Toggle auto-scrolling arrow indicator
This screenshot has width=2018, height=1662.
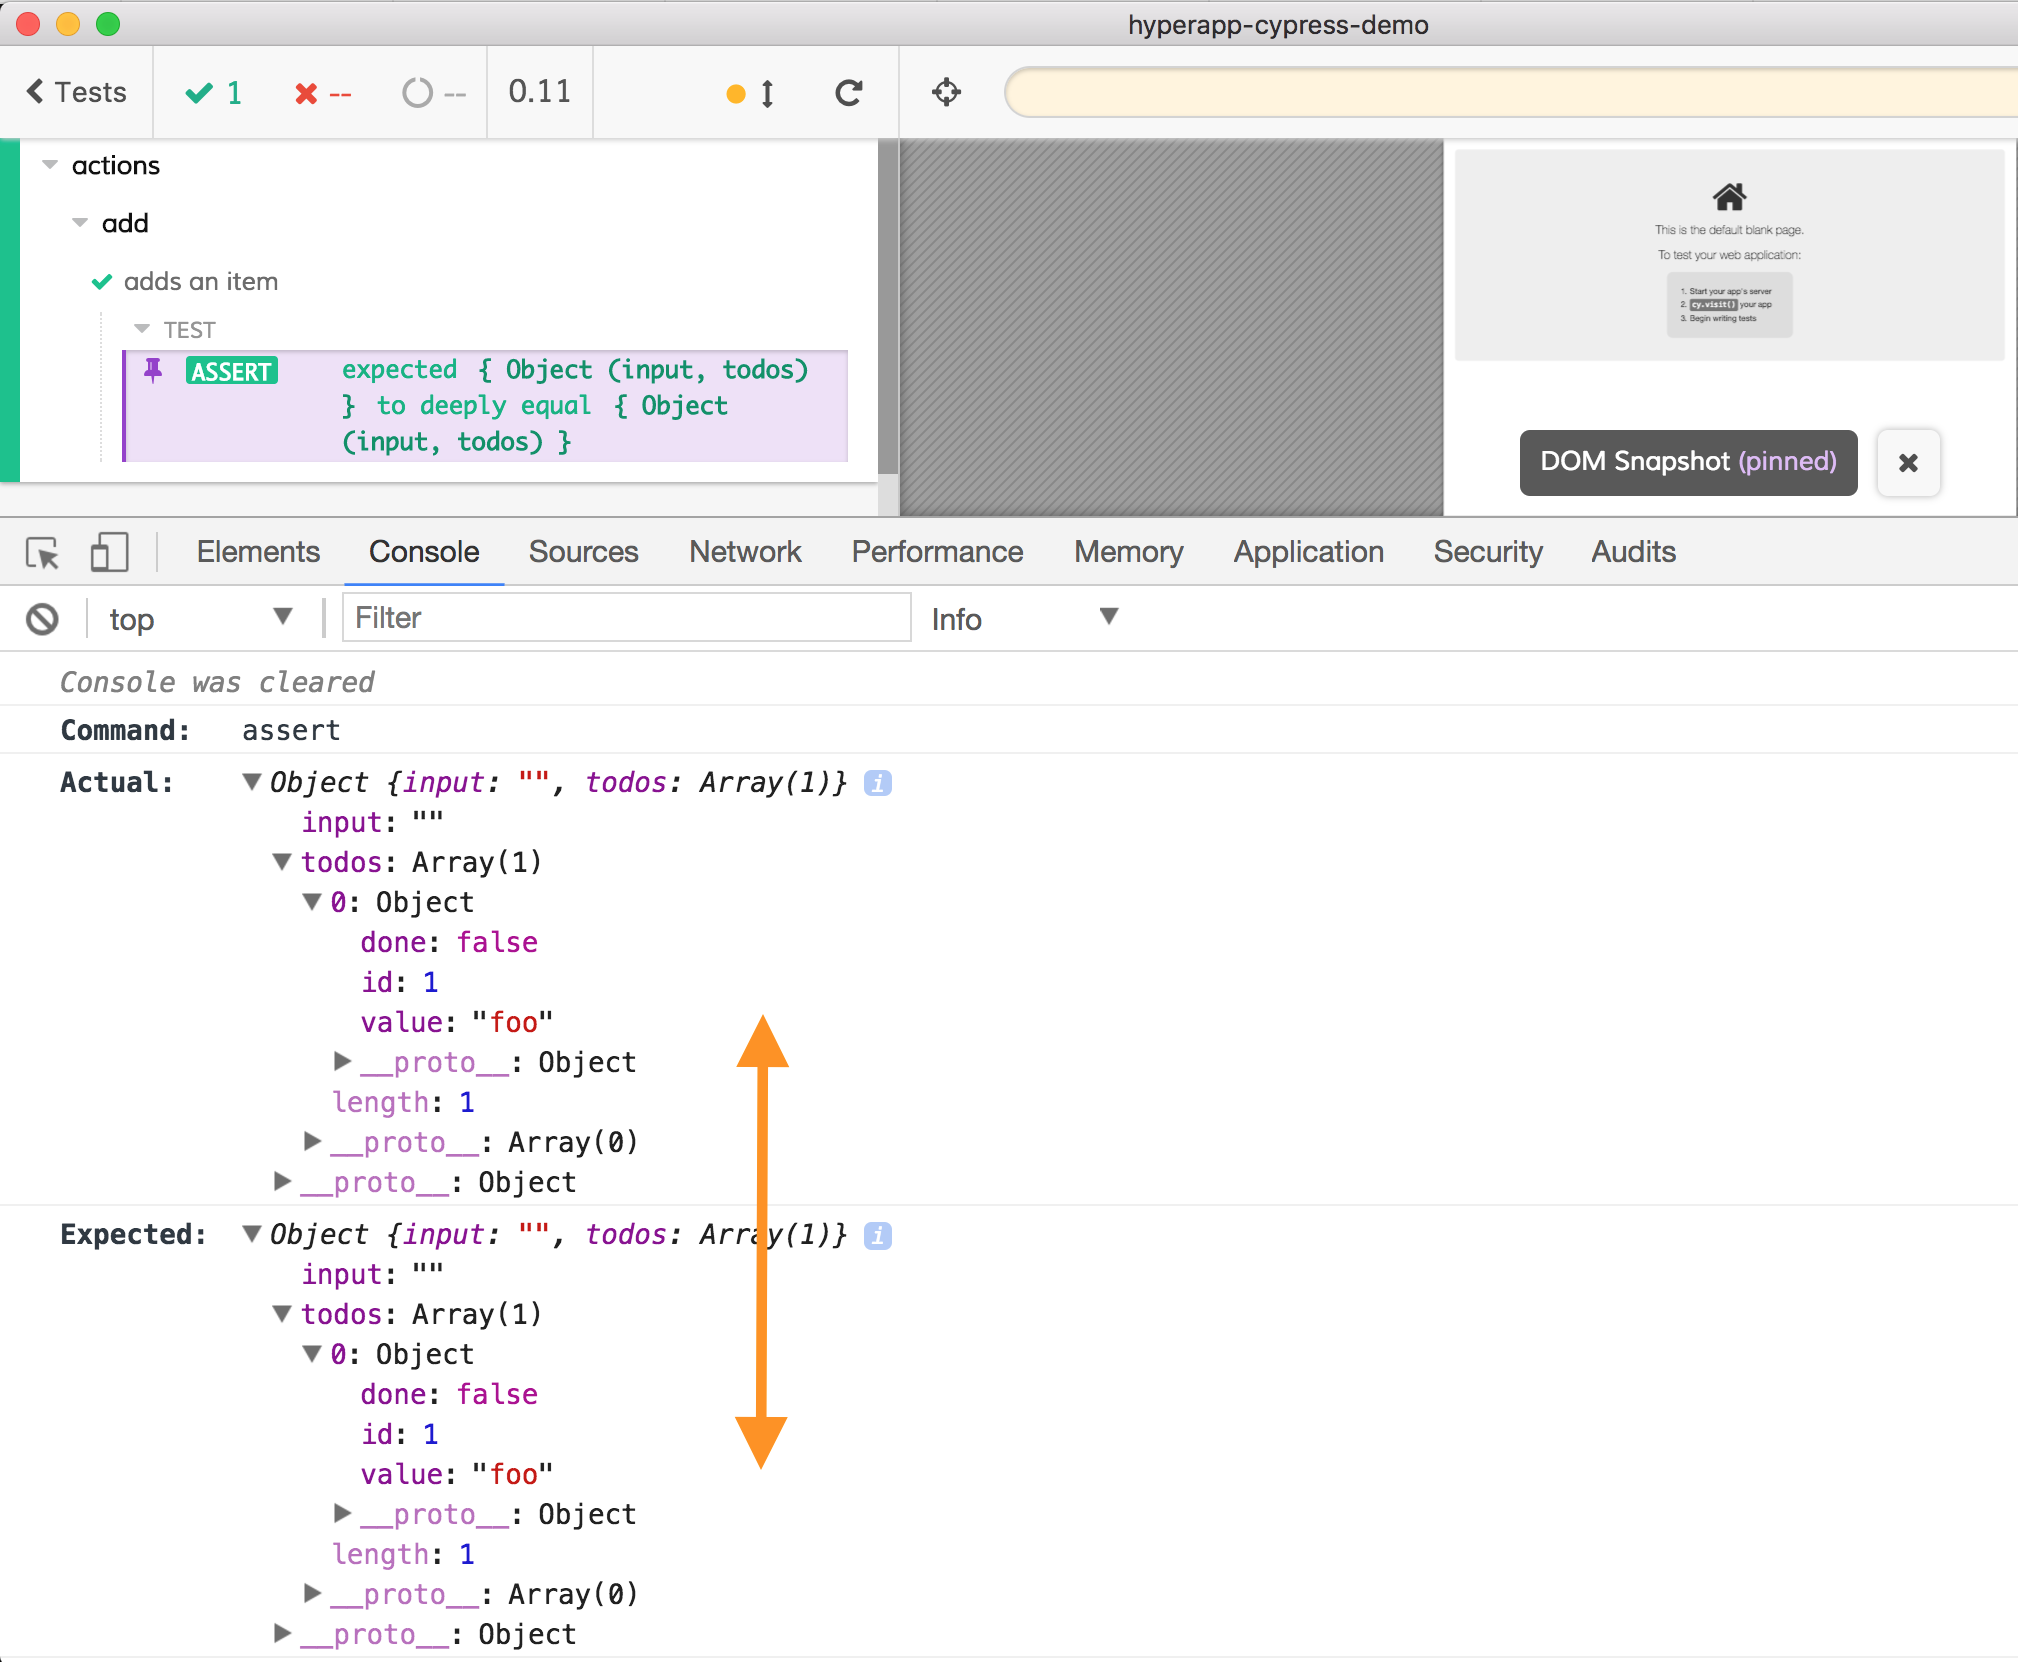(766, 93)
